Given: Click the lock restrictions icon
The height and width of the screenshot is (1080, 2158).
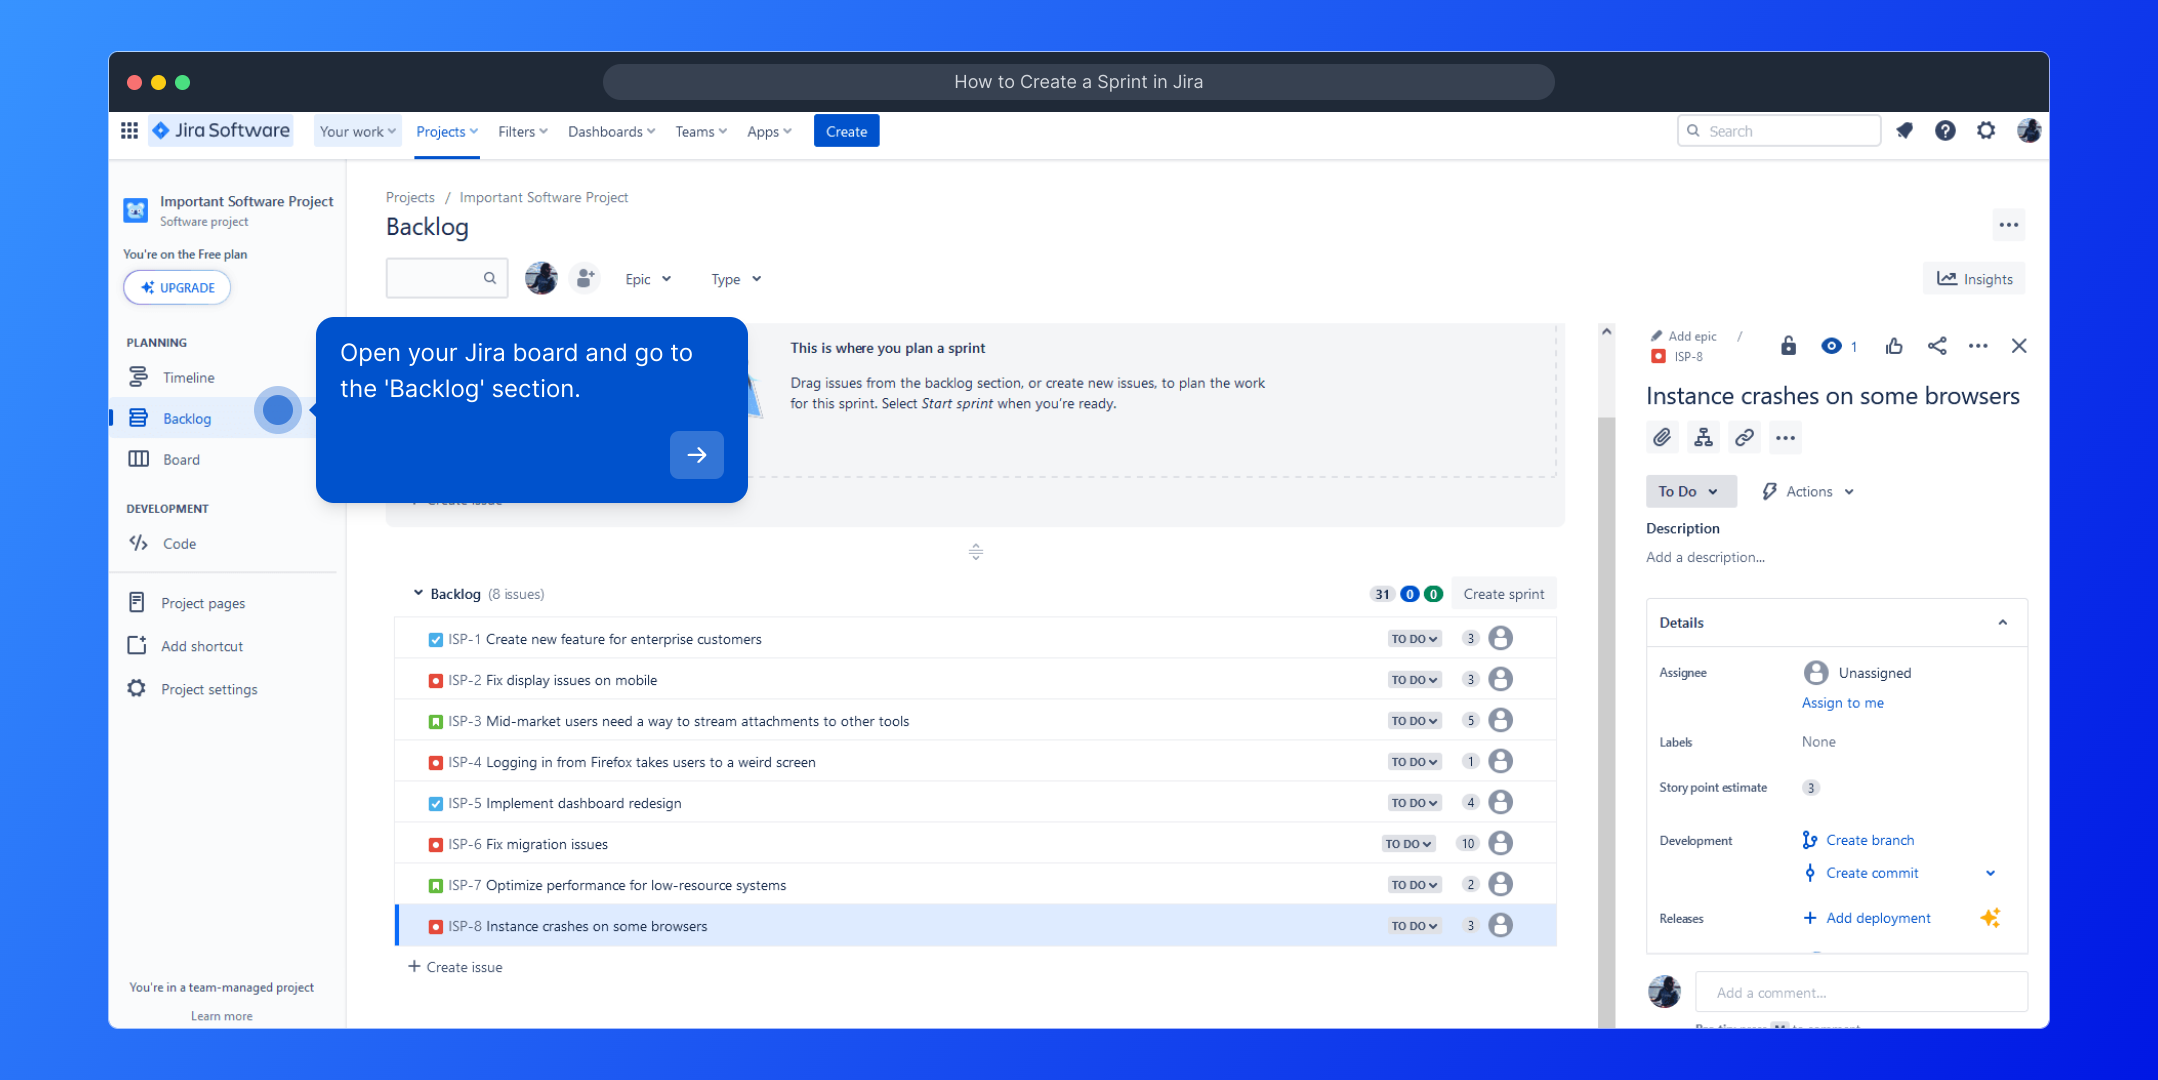Looking at the screenshot, I should click(1788, 346).
